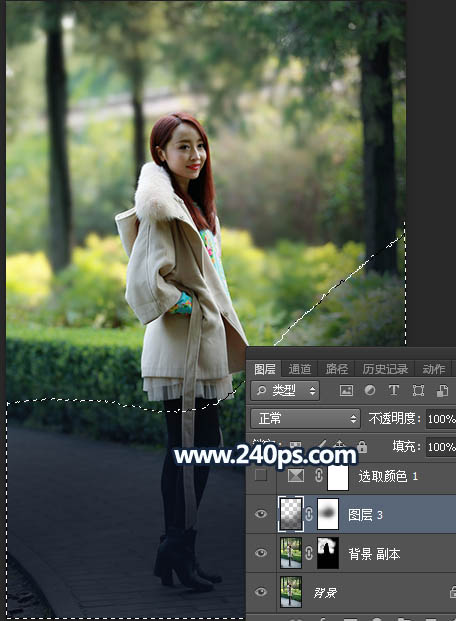Toggle visibility of 背景 layer
This screenshot has height=621, width=456.
point(261,592)
